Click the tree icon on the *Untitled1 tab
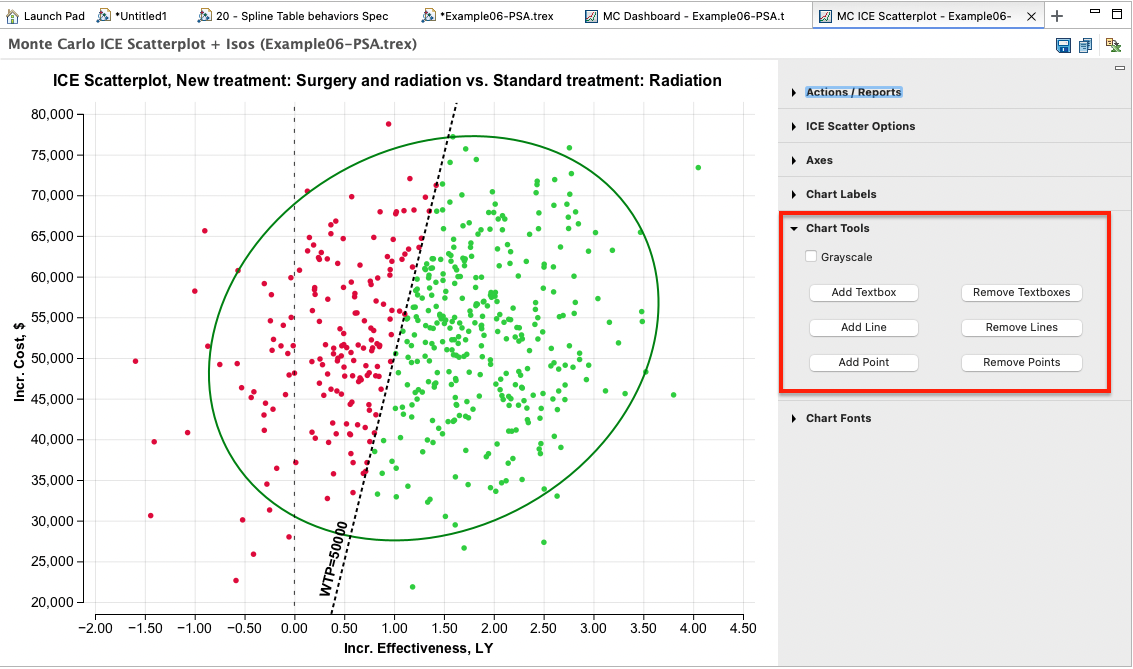This screenshot has width=1133, height=669. pyautogui.click(x=101, y=15)
